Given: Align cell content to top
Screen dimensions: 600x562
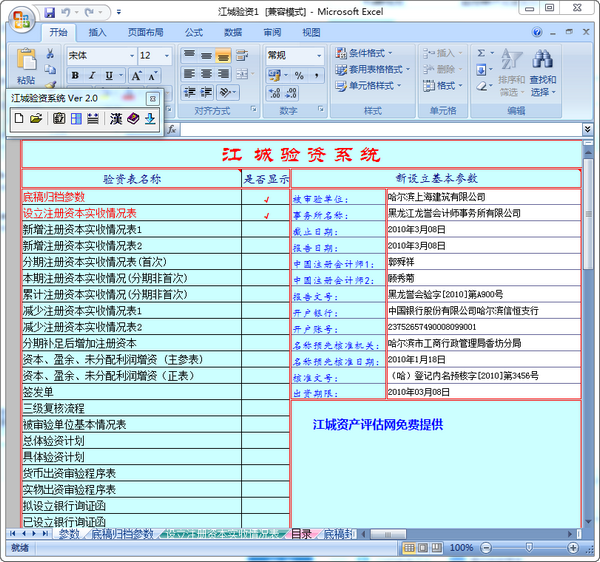Looking at the screenshot, I should pos(189,55).
